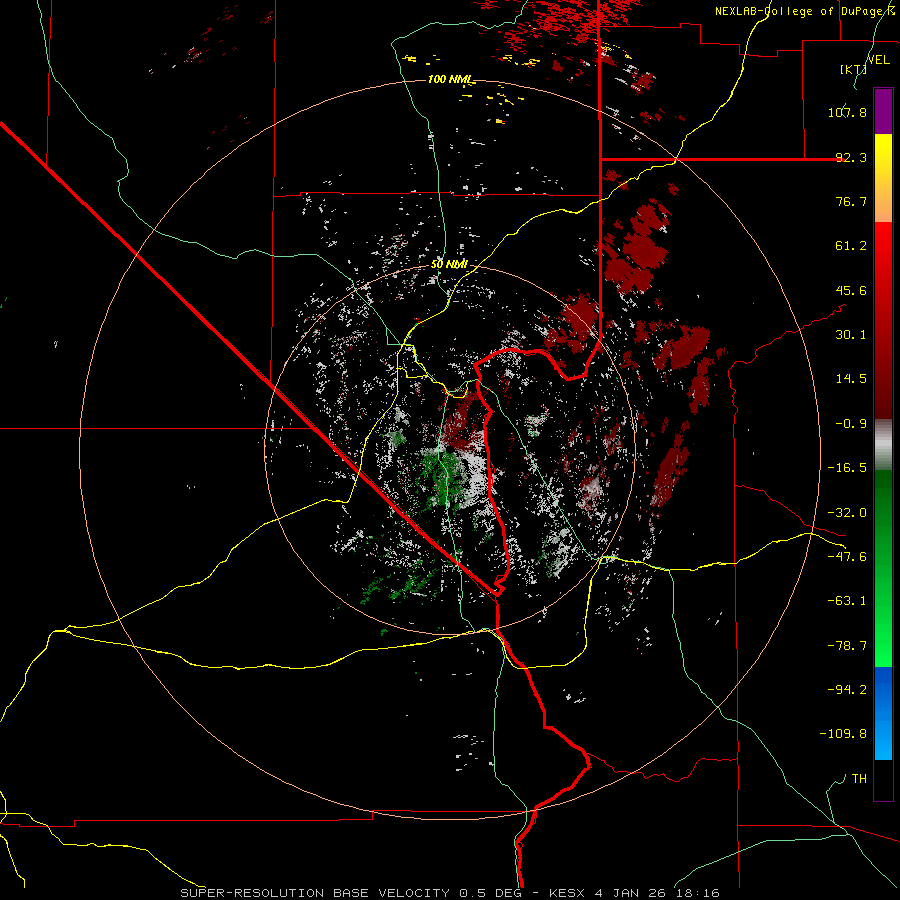Click the 14.5 value on velocity scale

[x=851, y=379]
